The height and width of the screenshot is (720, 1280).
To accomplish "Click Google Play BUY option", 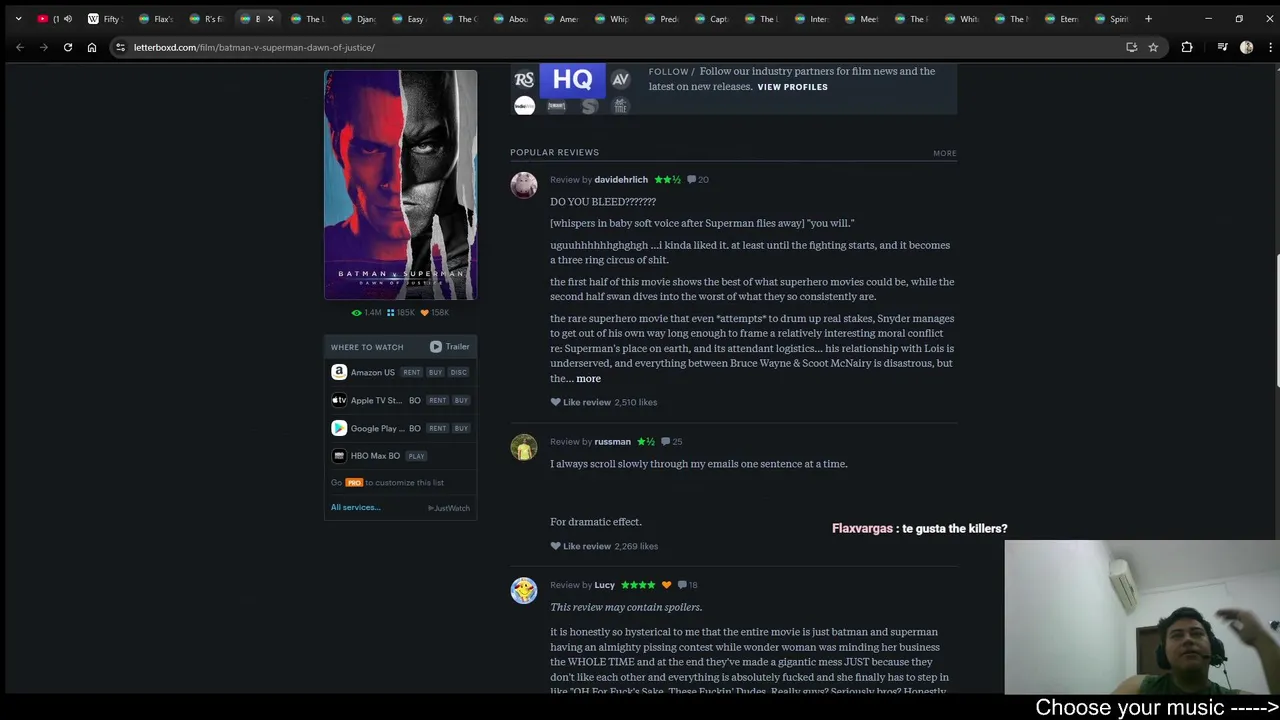I will (x=461, y=429).
